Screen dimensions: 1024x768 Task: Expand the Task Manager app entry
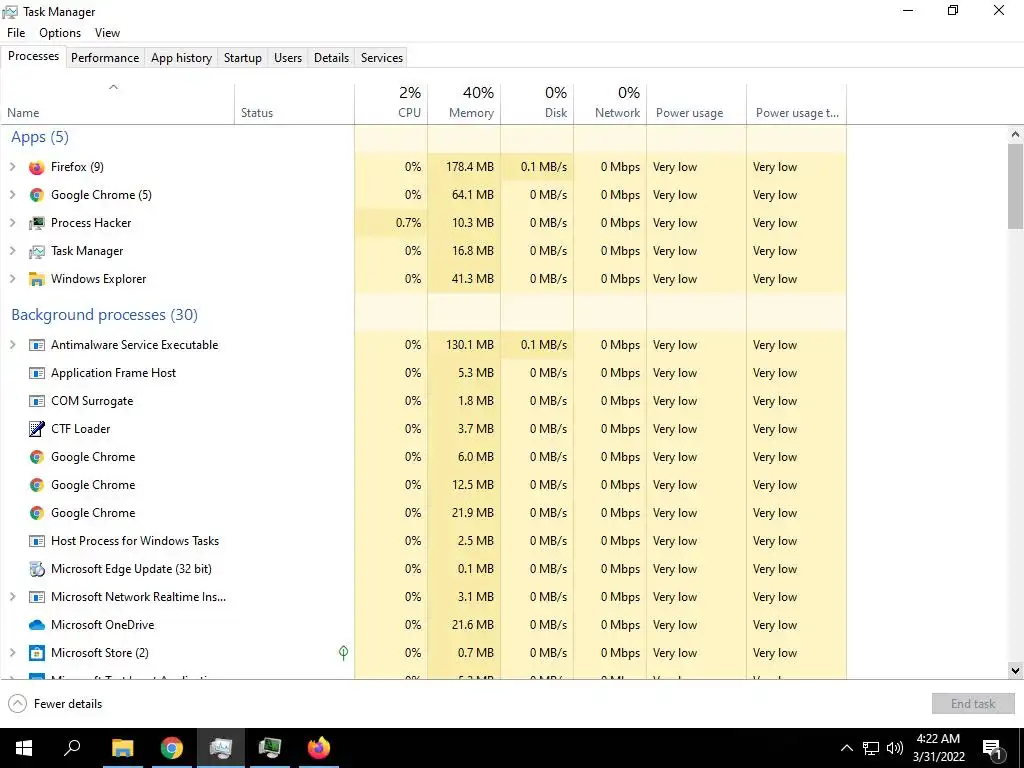coord(12,251)
